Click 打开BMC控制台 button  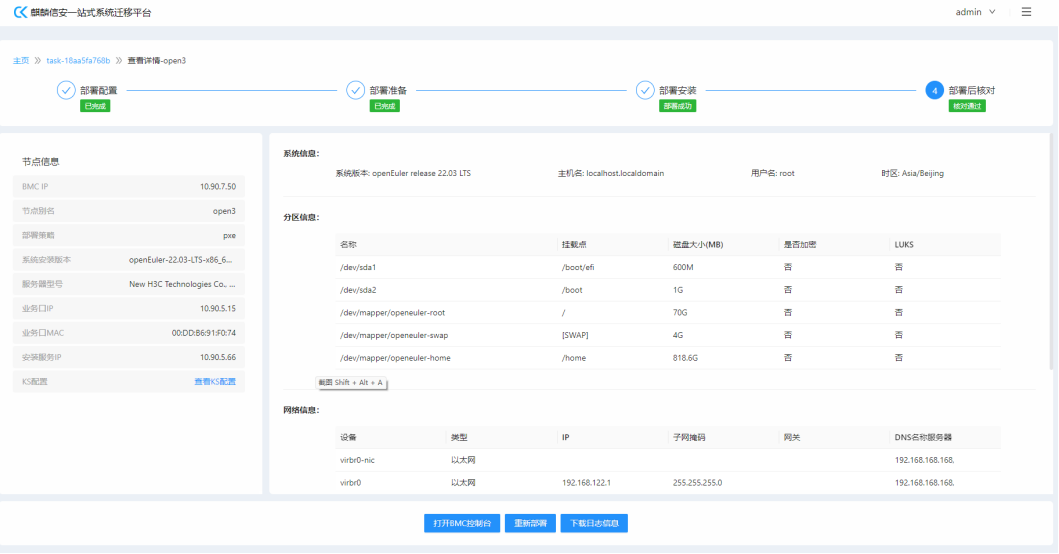pyautogui.click(x=461, y=523)
